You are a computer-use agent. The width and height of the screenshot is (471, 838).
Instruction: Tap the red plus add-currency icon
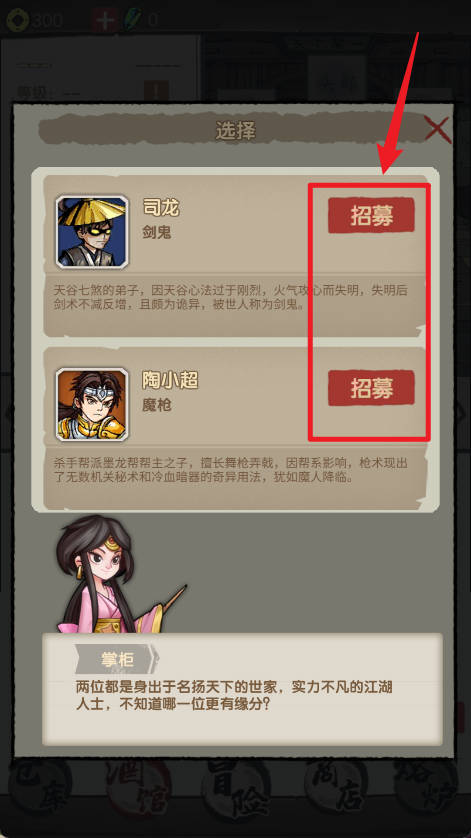point(104,20)
